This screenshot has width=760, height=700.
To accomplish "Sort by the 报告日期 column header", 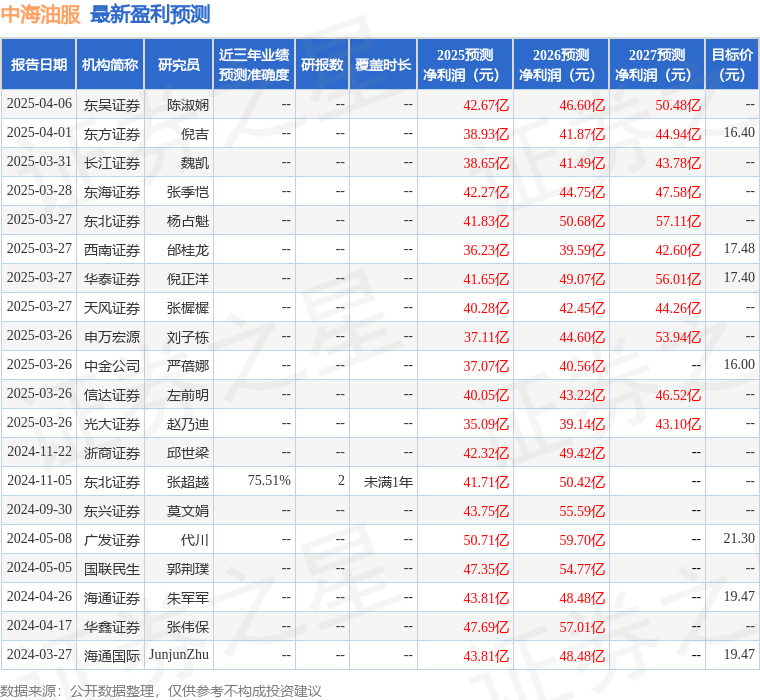I will [39, 64].
